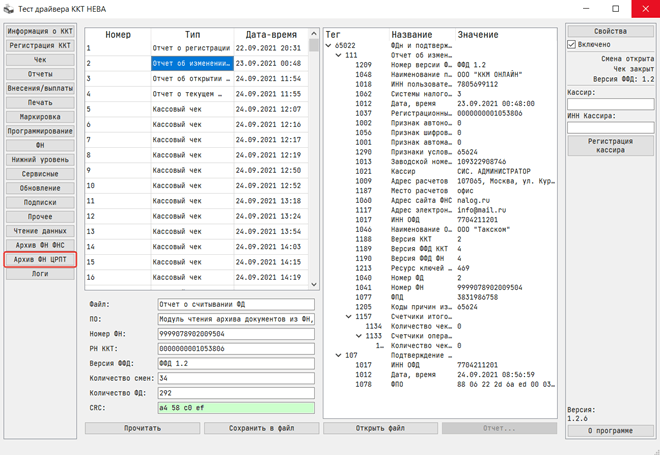Viewport: 660px width, 455px height.
Task: Collapse the tag 1133 tree node
Action: click(x=358, y=335)
